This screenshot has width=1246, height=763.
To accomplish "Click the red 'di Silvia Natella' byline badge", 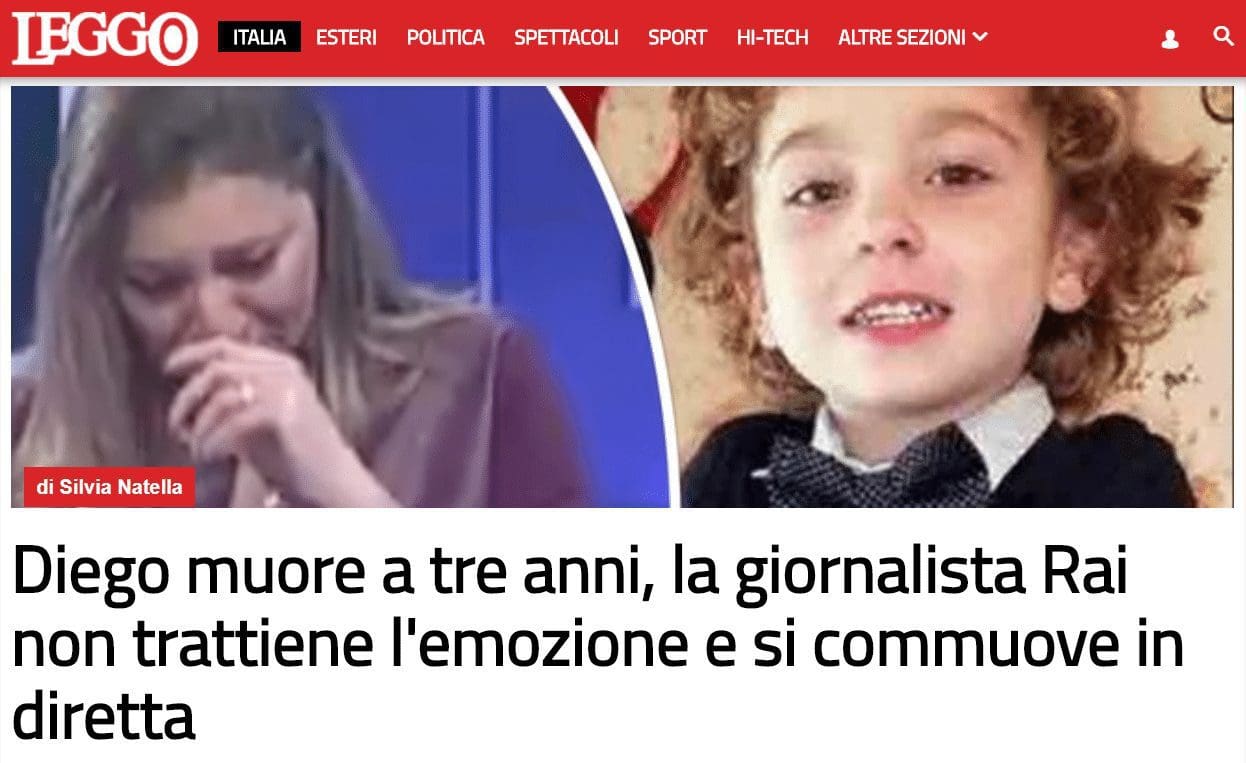I will pos(109,487).
